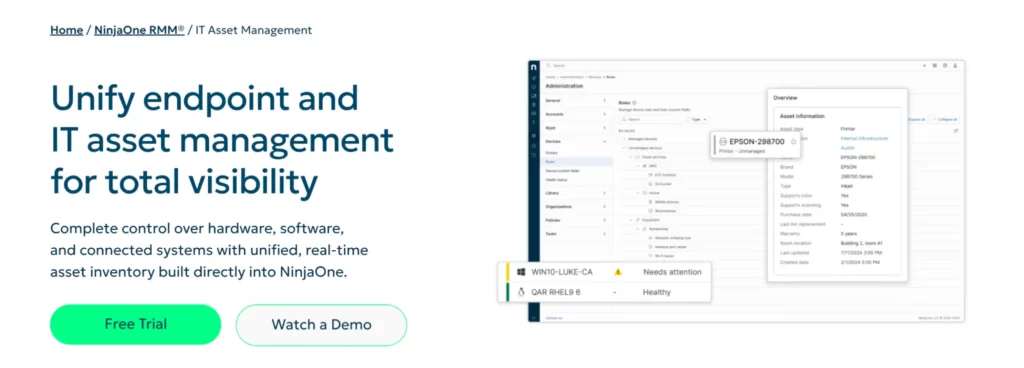The width and height of the screenshot is (1024, 368).
Task: Select the QAR RHEL9 6 device name
Action: click(x=556, y=292)
